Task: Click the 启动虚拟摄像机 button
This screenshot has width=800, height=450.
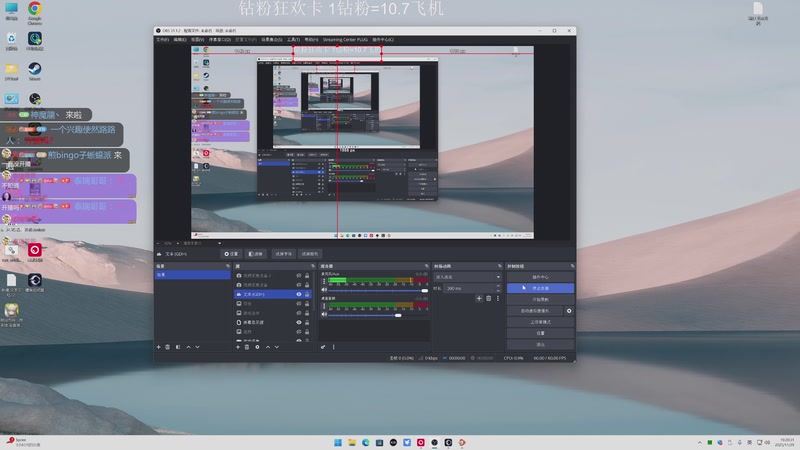Action: click(535, 311)
